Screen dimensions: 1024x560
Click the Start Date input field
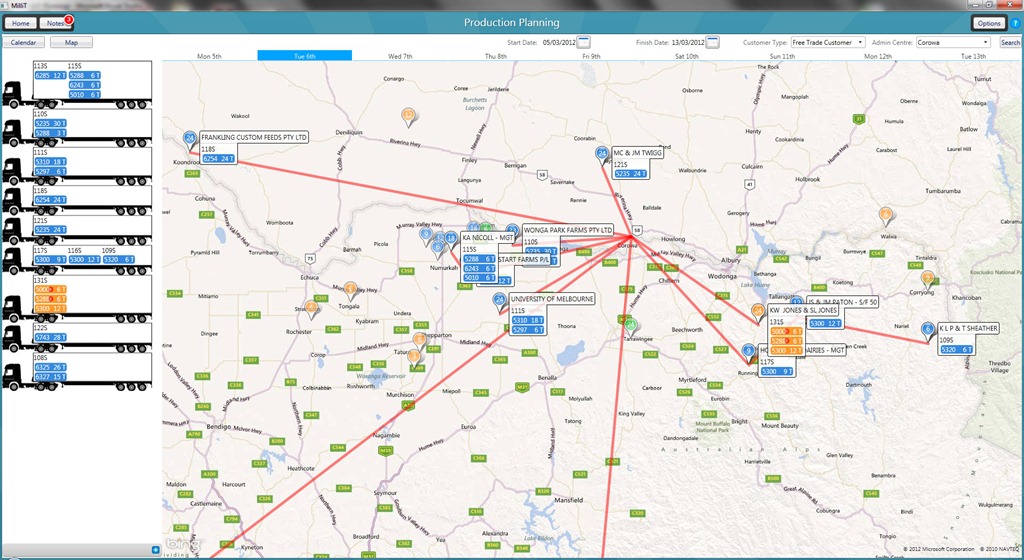(556, 42)
